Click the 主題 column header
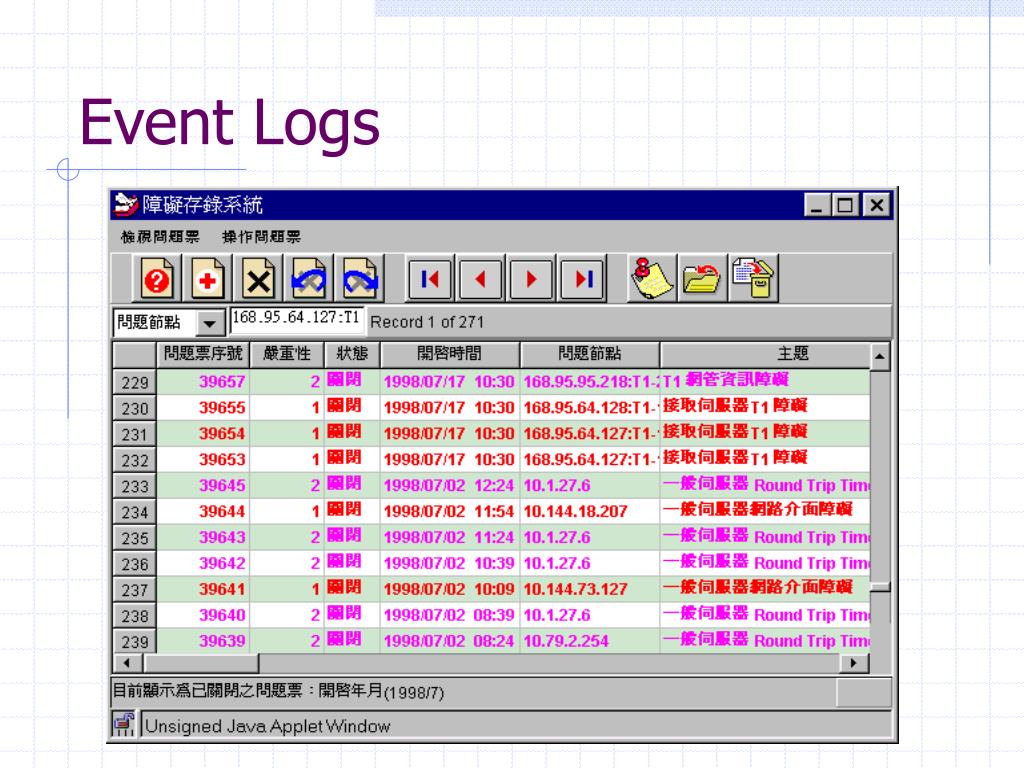The height and width of the screenshot is (768, 1024). pyautogui.click(x=765, y=355)
